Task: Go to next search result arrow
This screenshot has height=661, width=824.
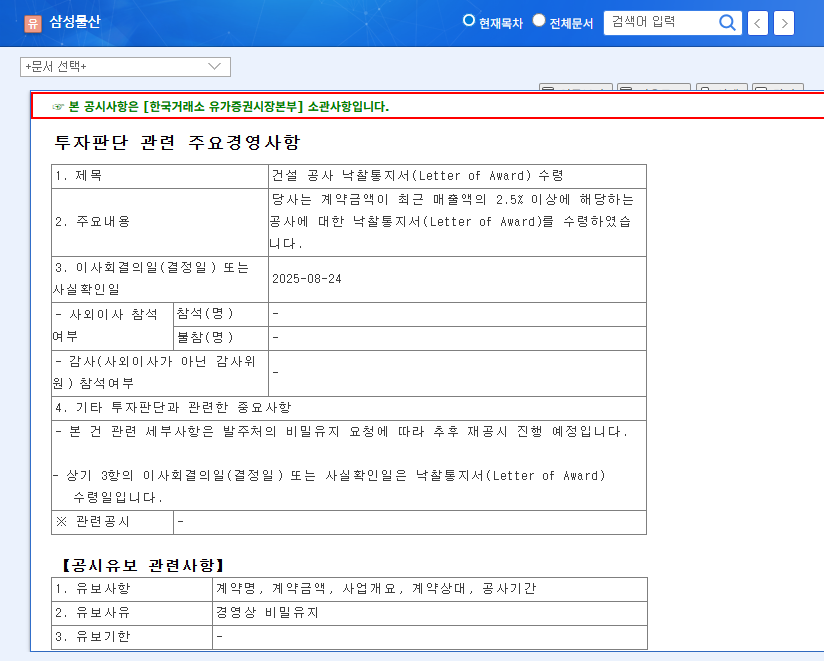Action: (x=784, y=23)
